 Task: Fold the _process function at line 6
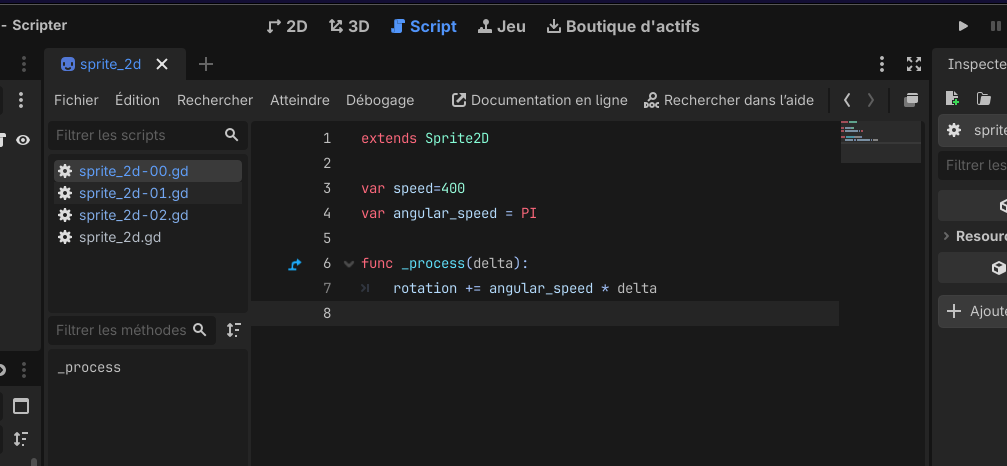[x=349, y=264]
